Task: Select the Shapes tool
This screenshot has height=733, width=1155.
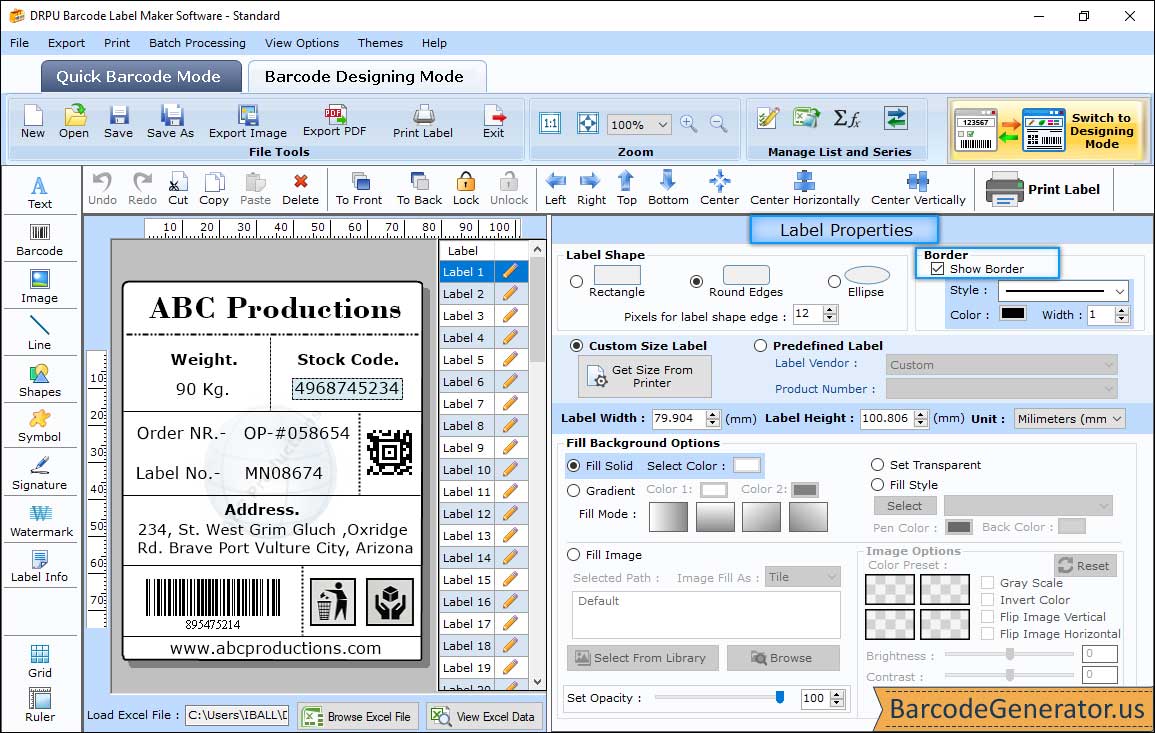Action: [x=40, y=381]
